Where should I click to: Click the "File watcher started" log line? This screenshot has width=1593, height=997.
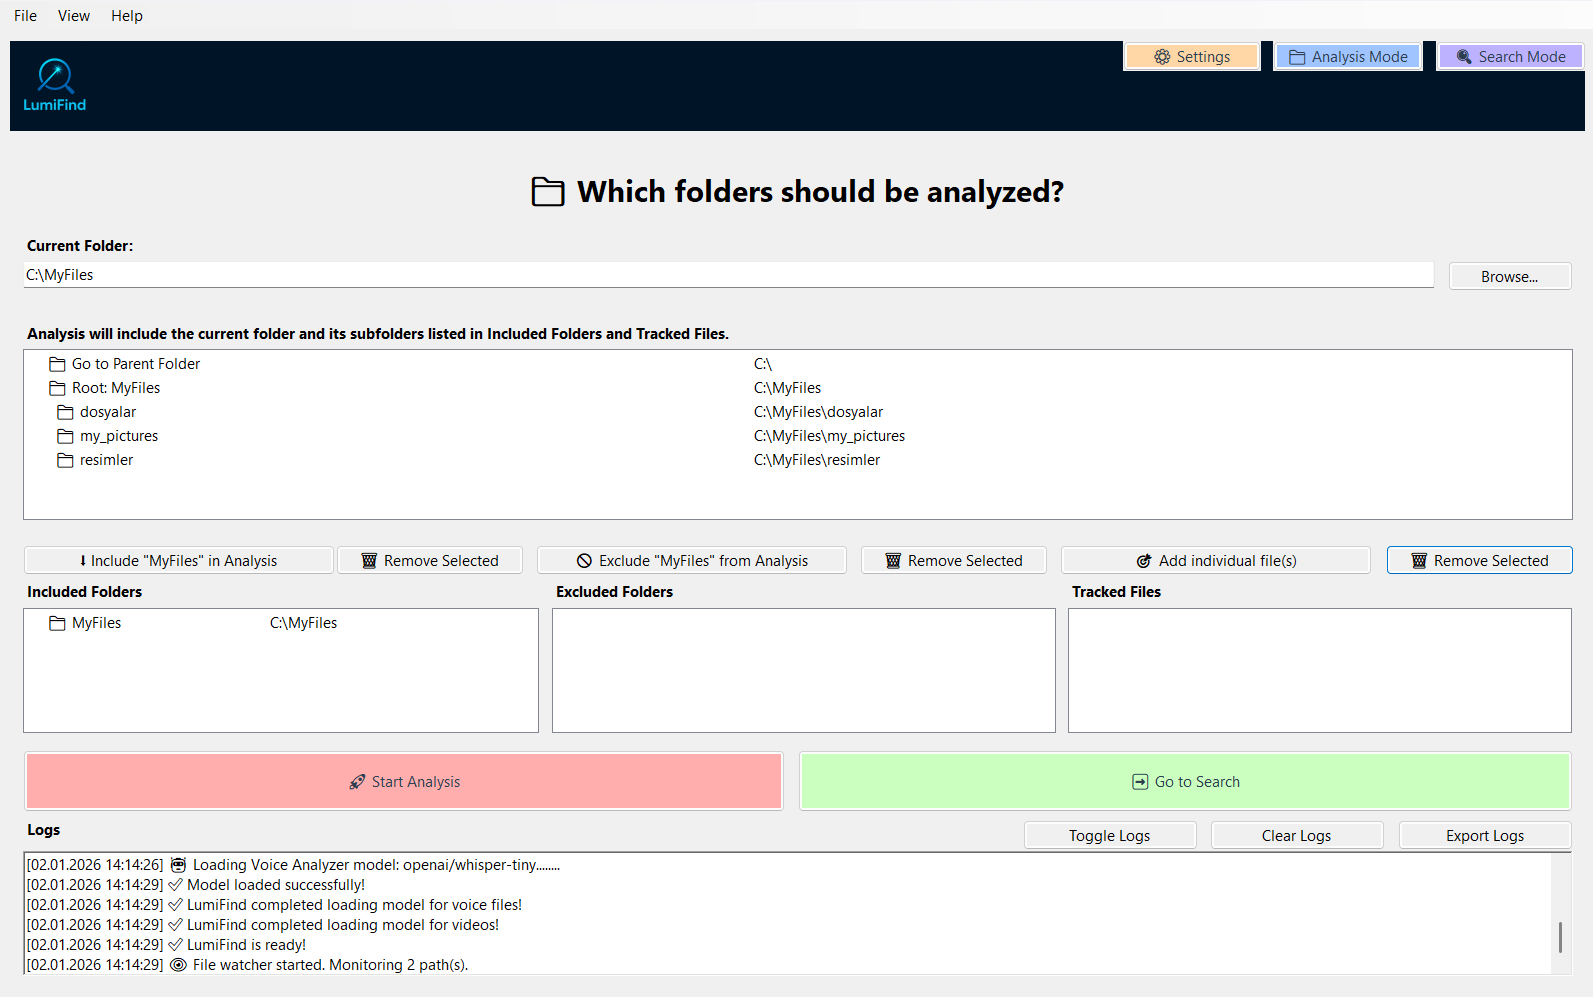pyautogui.click(x=247, y=965)
